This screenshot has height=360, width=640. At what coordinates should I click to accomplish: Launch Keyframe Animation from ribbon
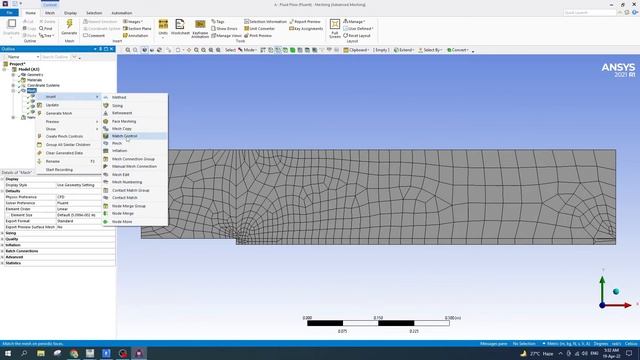(200, 29)
